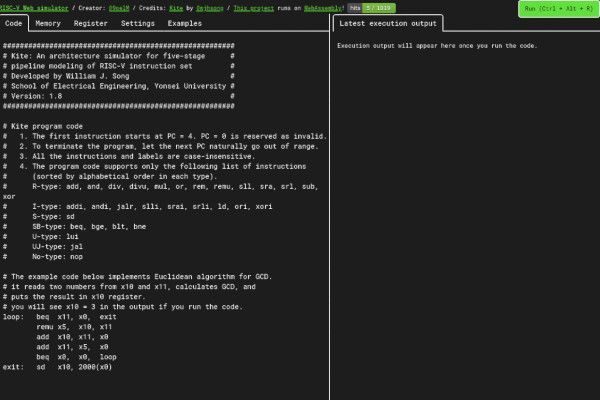Image resolution: width=600 pixels, height=400 pixels.
Task: Select the Code tab
Action: pyautogui.click(x=14, y=21)
